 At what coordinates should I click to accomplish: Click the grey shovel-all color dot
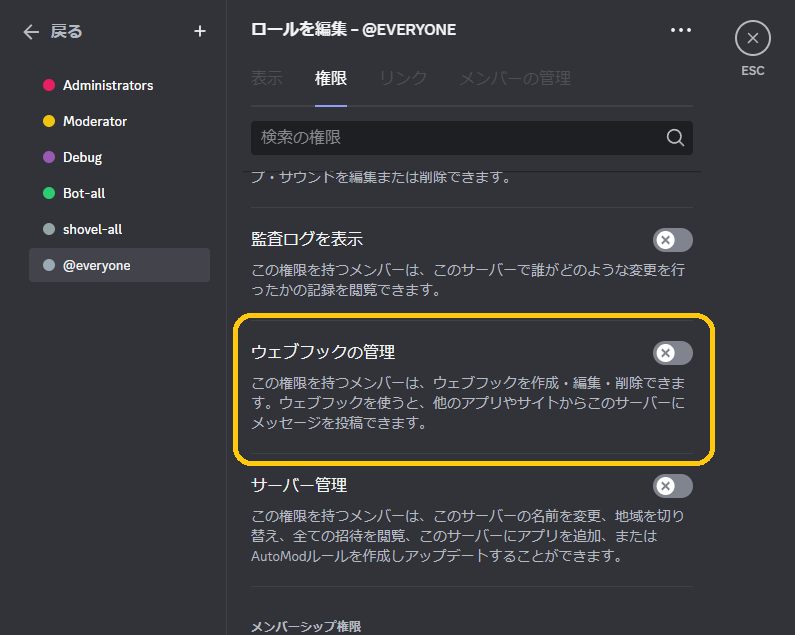pos(49,229)
